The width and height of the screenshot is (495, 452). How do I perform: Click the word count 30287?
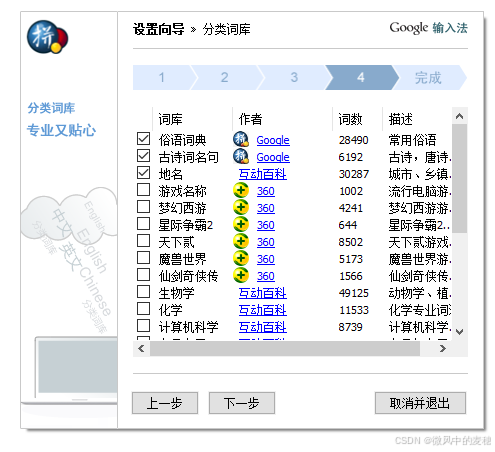point(354,174)
